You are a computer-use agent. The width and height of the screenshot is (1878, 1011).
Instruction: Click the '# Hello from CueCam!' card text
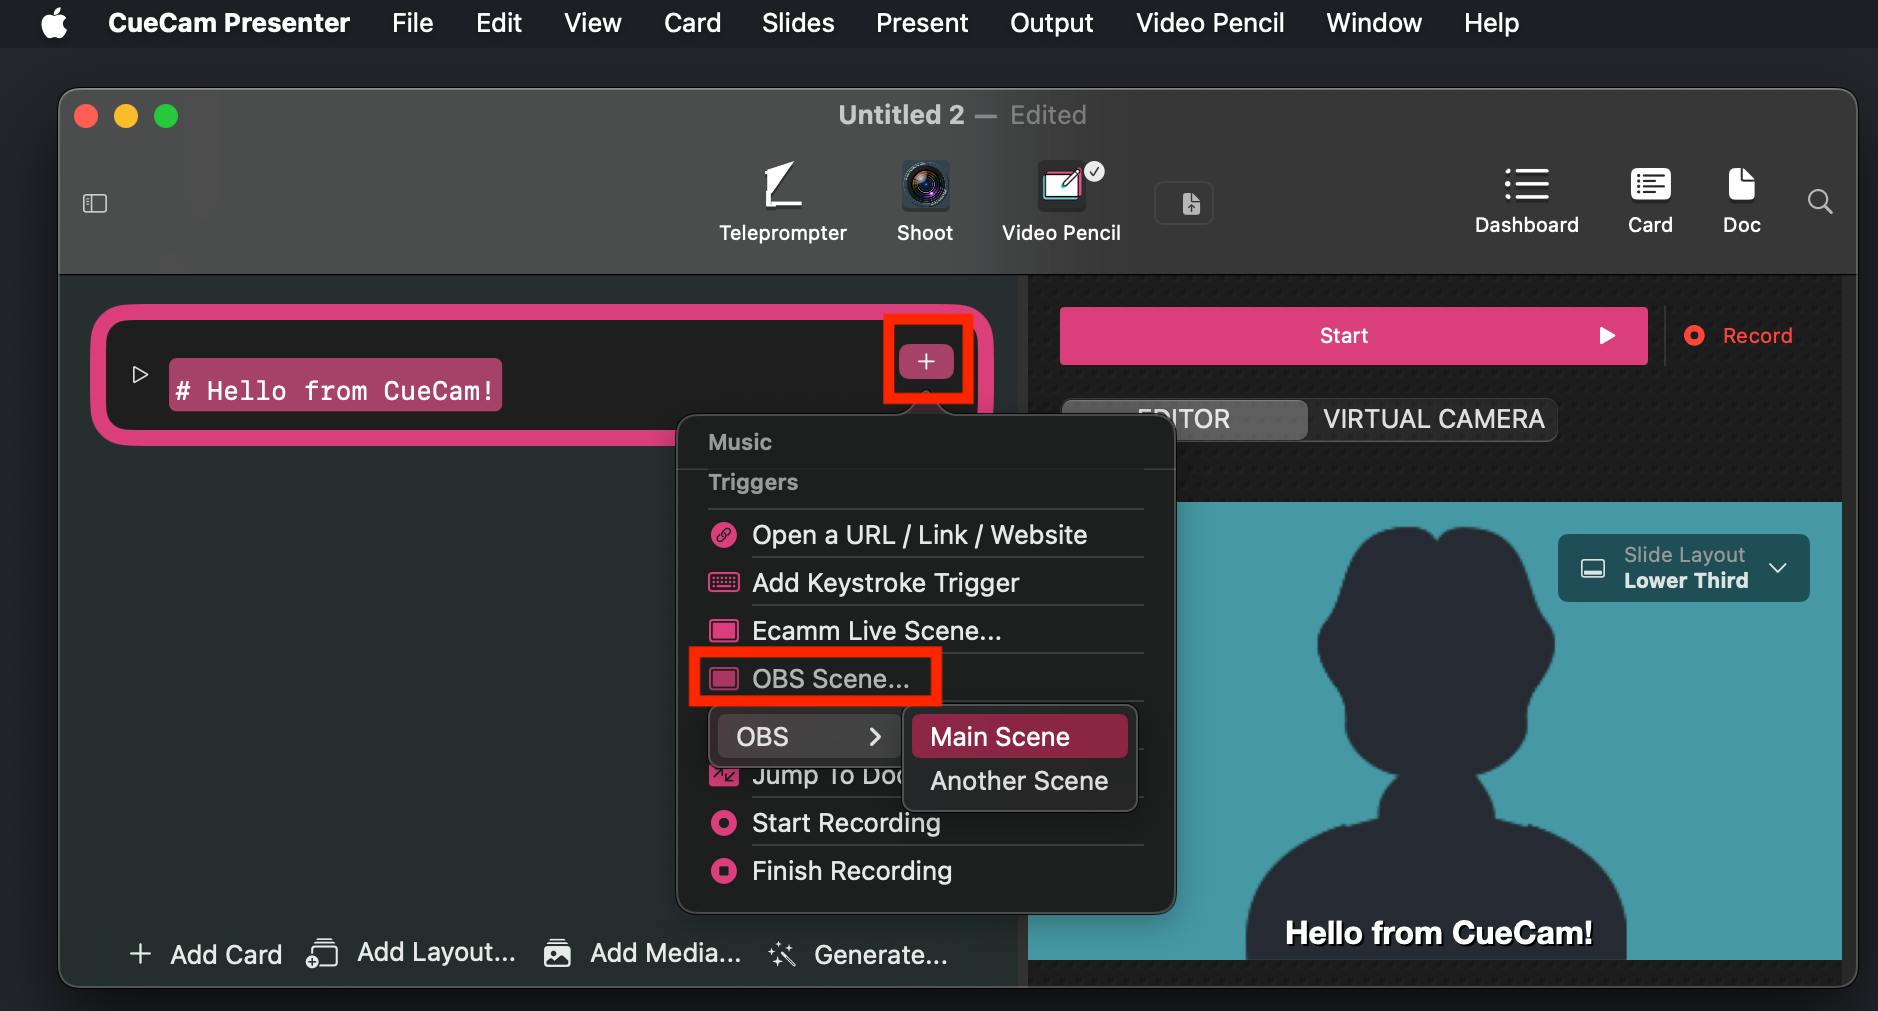coord(335,390)
